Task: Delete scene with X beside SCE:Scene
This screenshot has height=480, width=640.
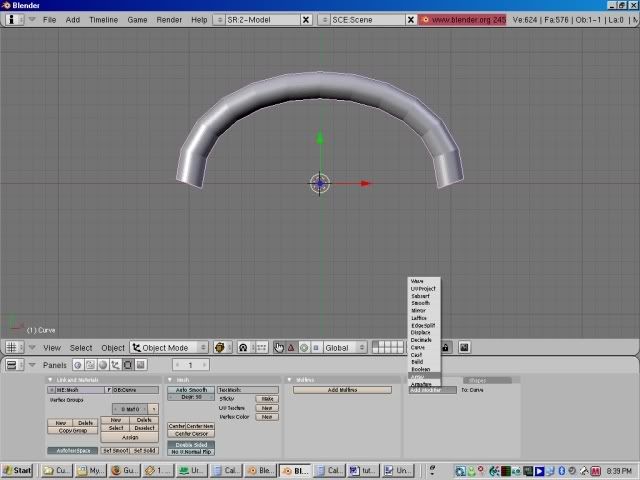Action: [x=411, y=20]
